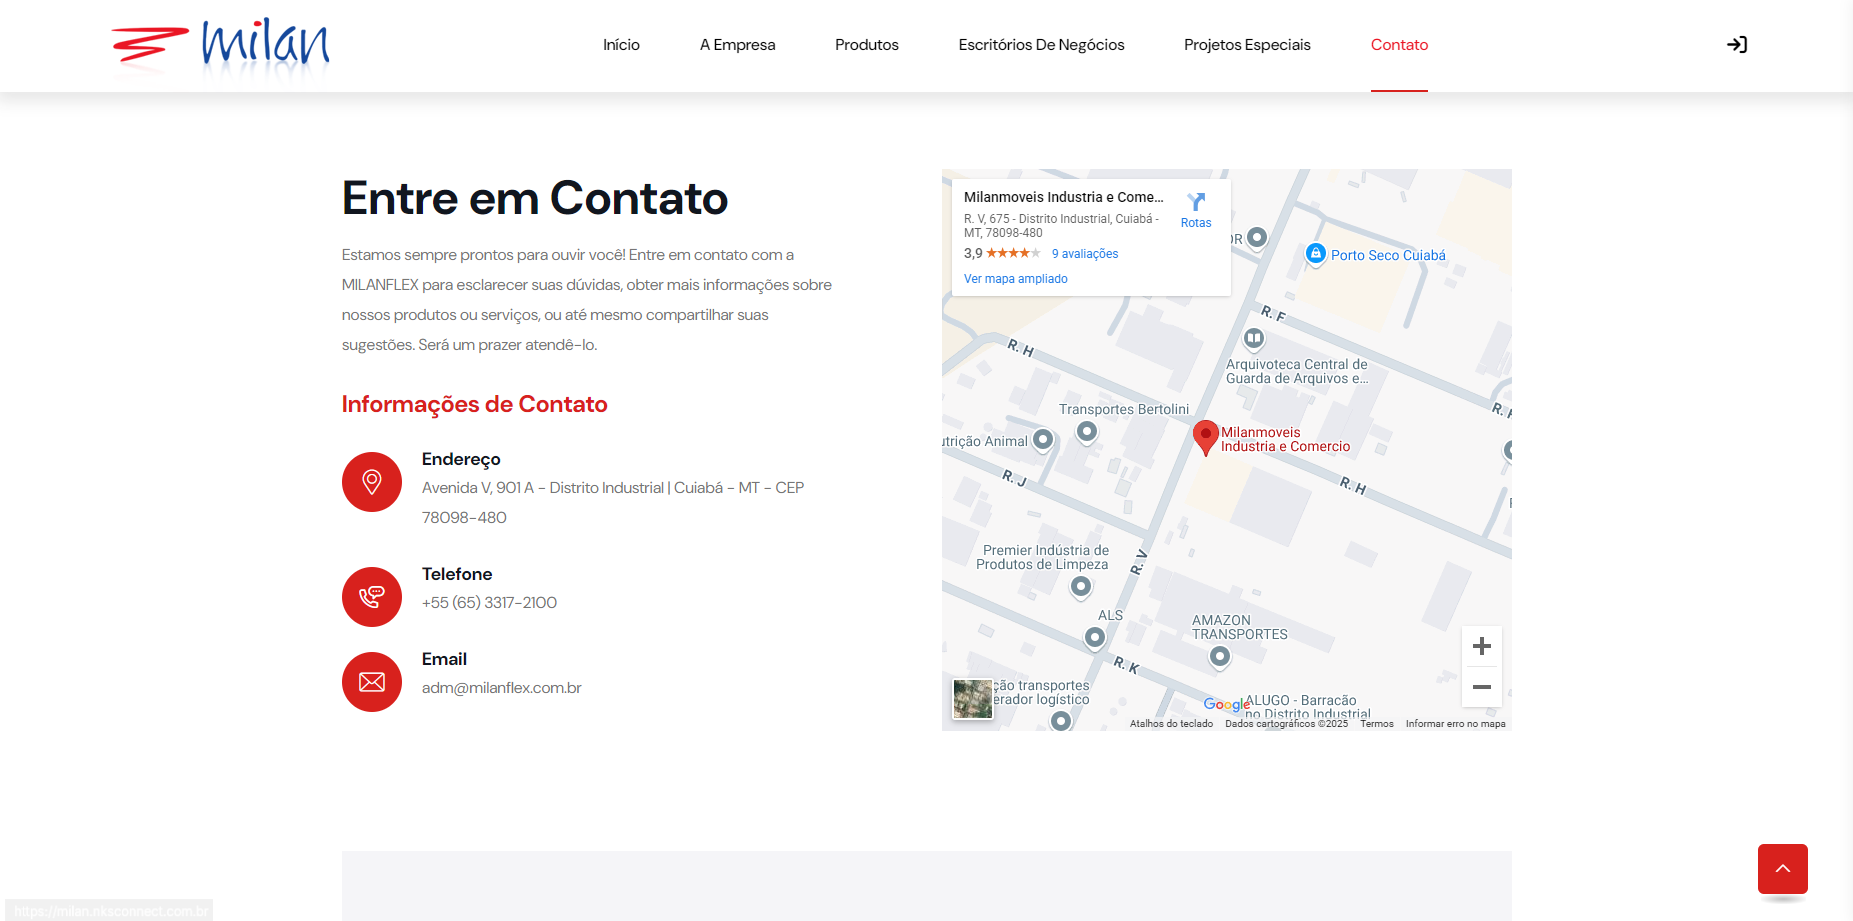
Task: Click the Transportes Bertolini map pin
Action: coord(1087,432)
